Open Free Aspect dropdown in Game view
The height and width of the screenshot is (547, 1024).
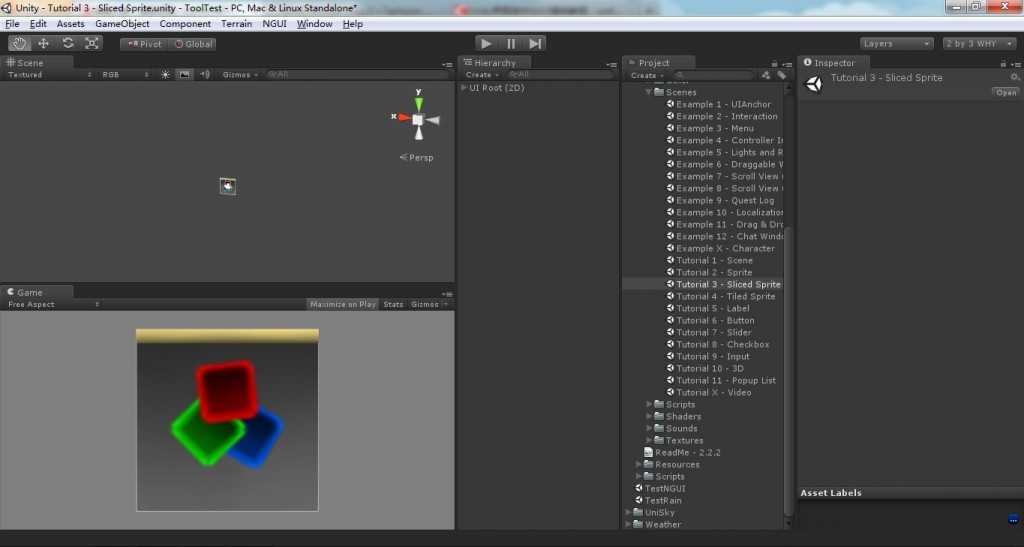[53, 305]
